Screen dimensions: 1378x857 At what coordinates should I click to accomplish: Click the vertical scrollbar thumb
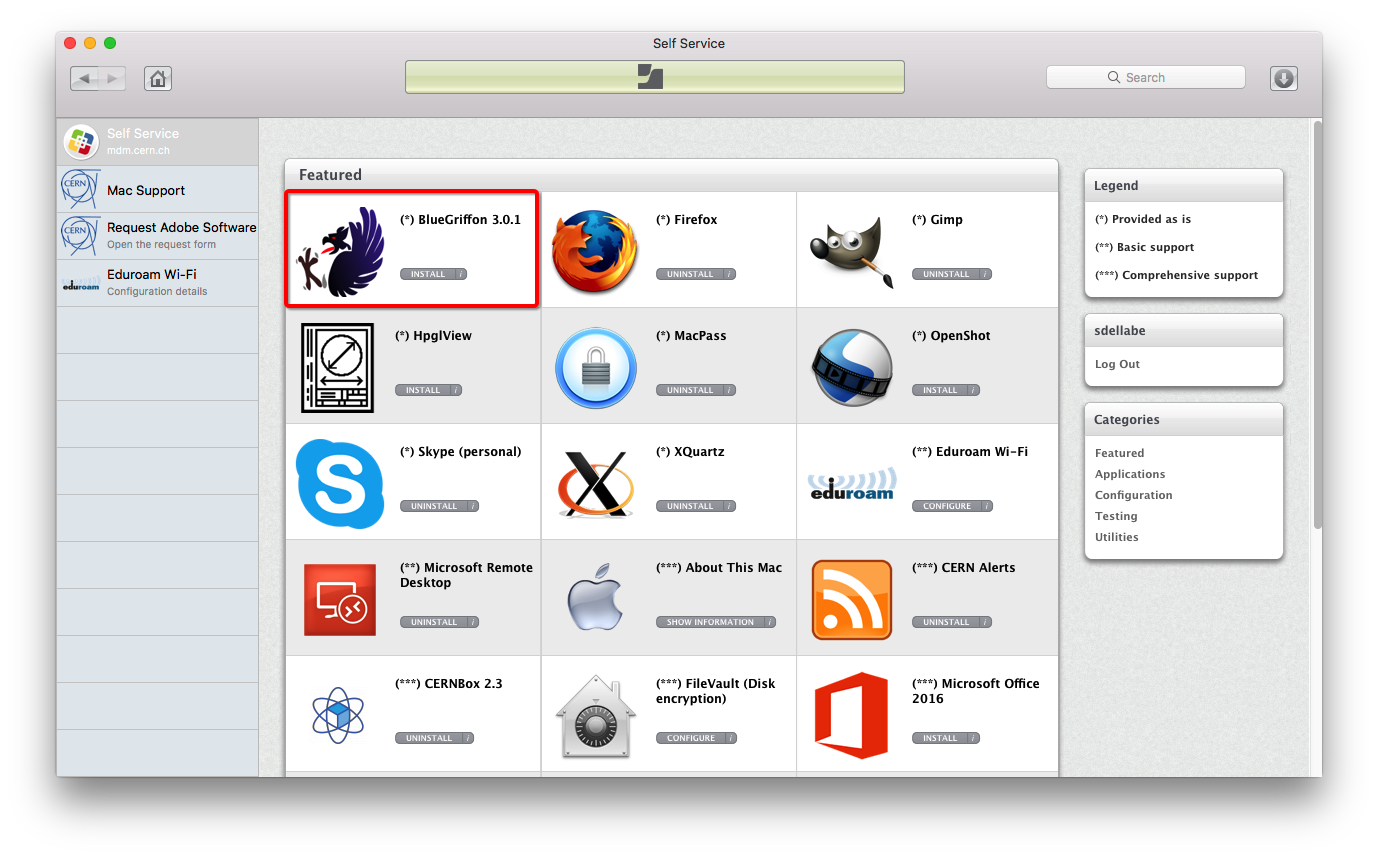[1317, 323]
